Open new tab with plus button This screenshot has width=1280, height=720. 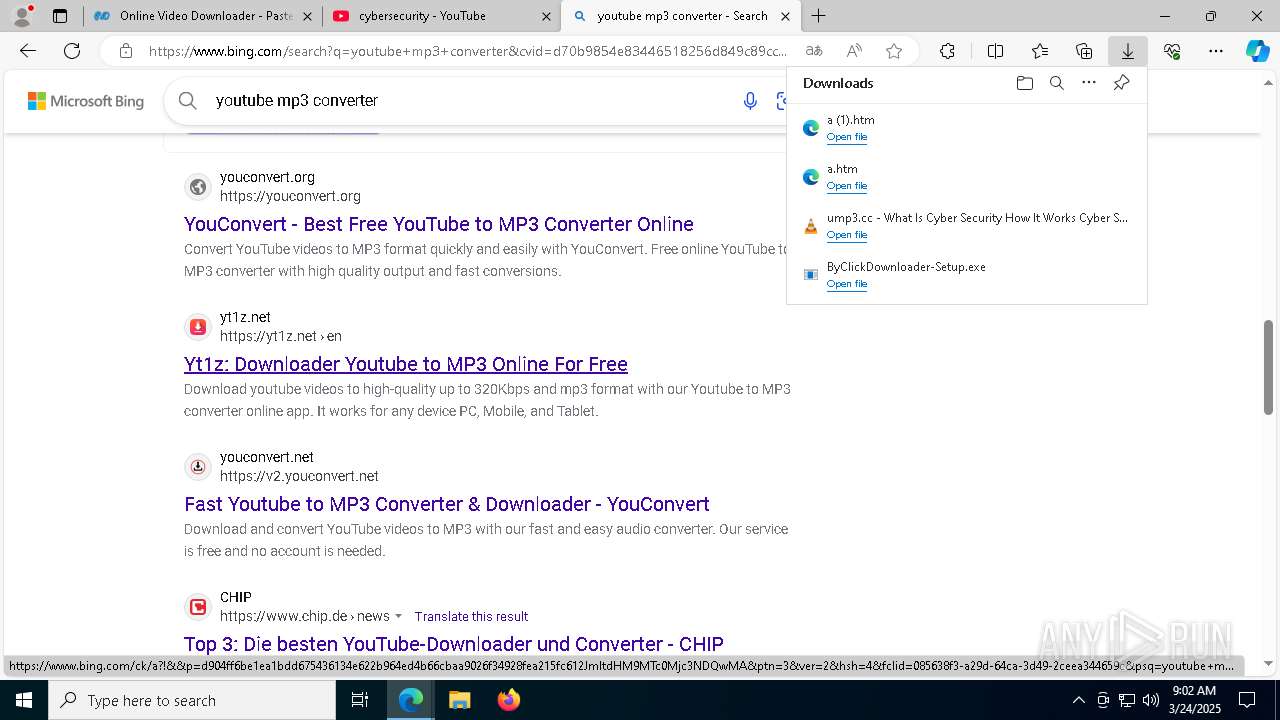coord(819,16)
